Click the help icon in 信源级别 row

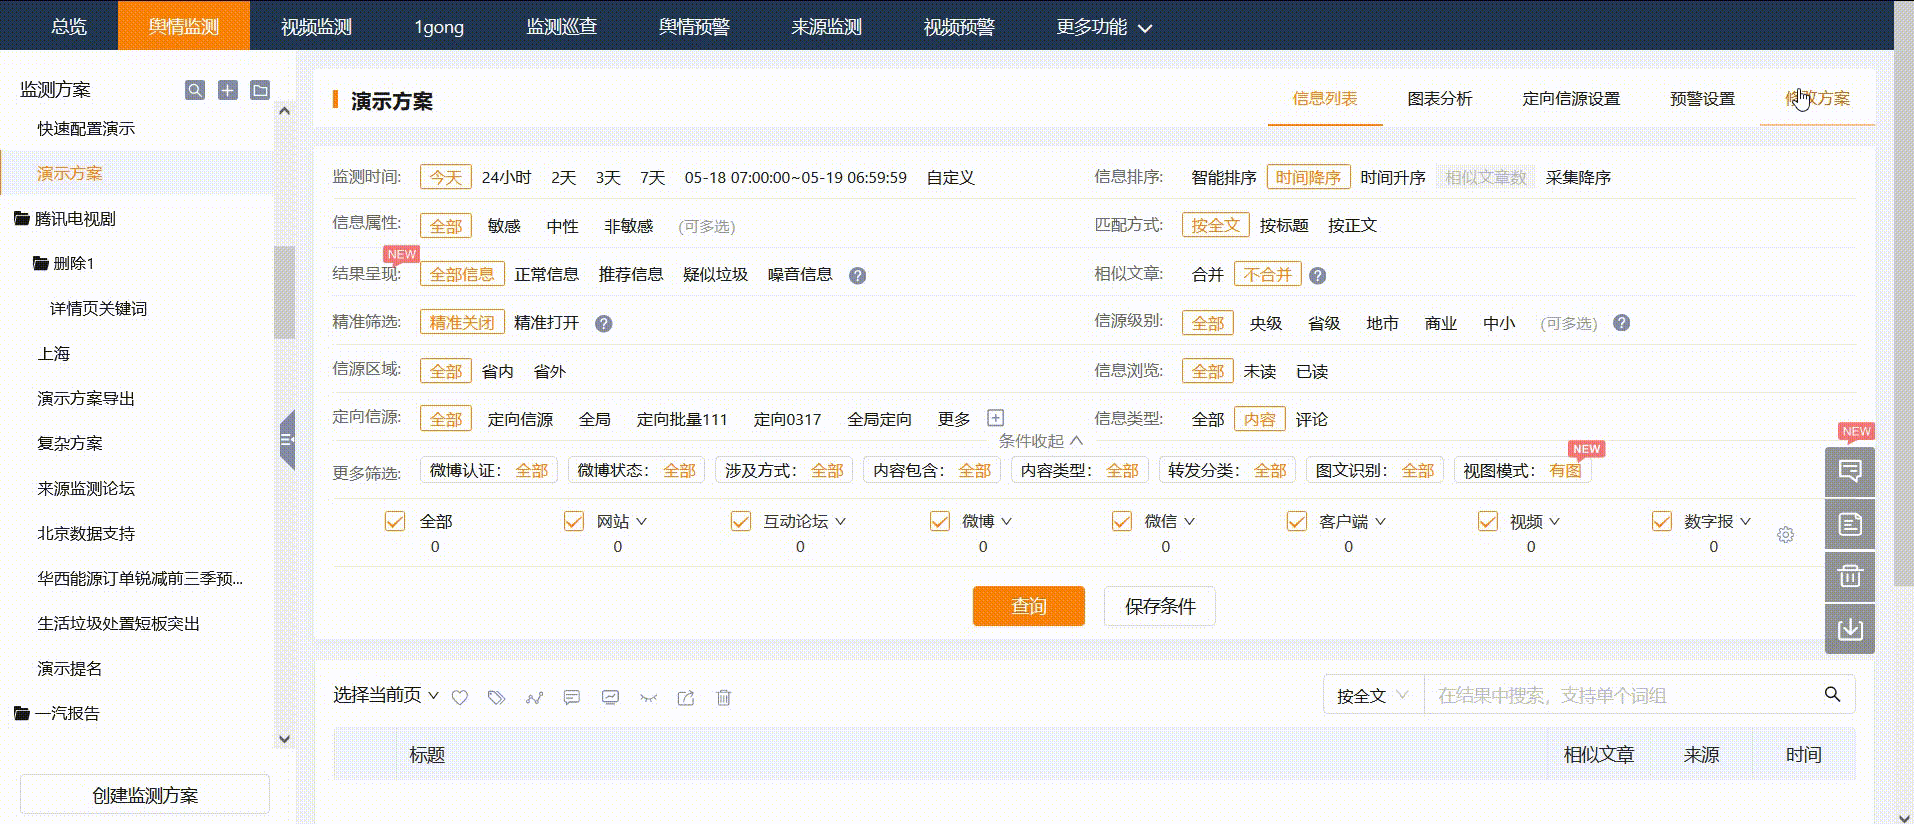pyautogui.click(x=1622, y=323)
